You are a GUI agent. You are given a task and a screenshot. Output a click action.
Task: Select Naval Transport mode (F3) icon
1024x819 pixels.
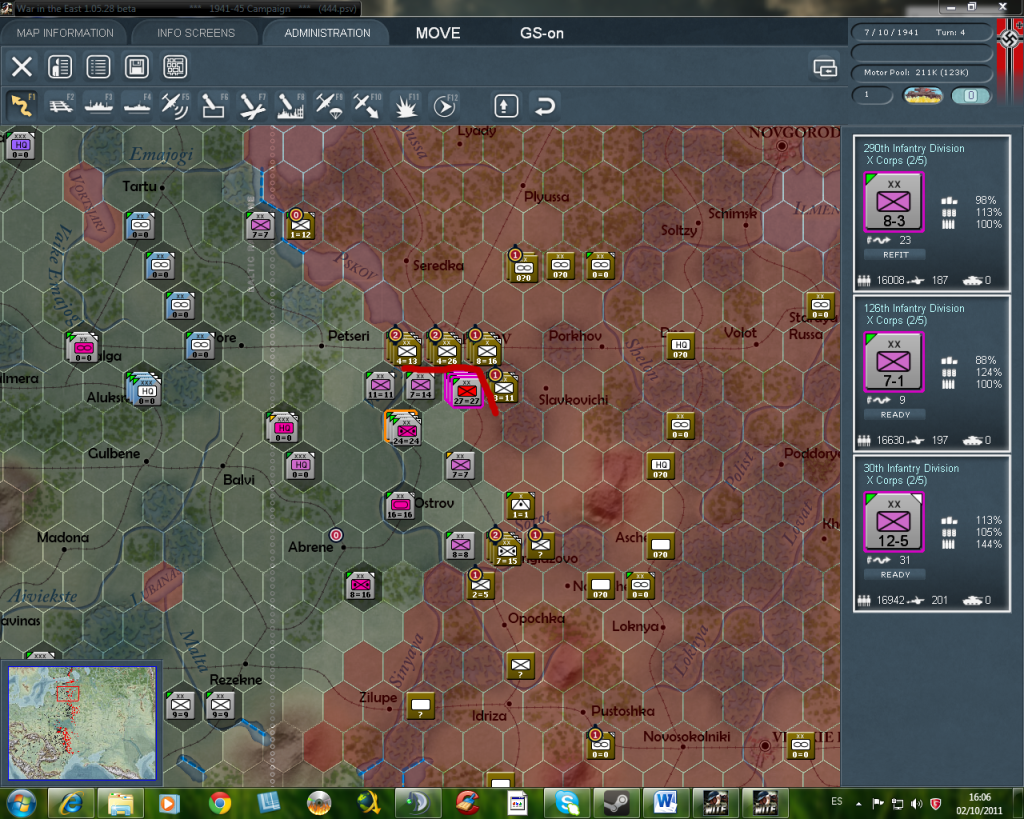pyautogui.click(x=99, y=105)
